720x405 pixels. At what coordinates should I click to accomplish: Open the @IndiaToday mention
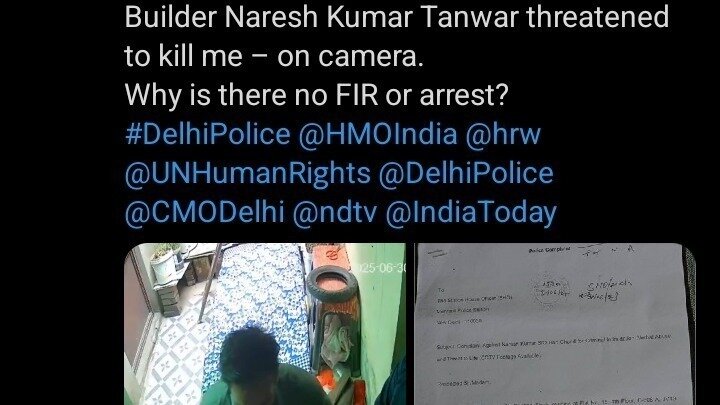coord(471,213)
